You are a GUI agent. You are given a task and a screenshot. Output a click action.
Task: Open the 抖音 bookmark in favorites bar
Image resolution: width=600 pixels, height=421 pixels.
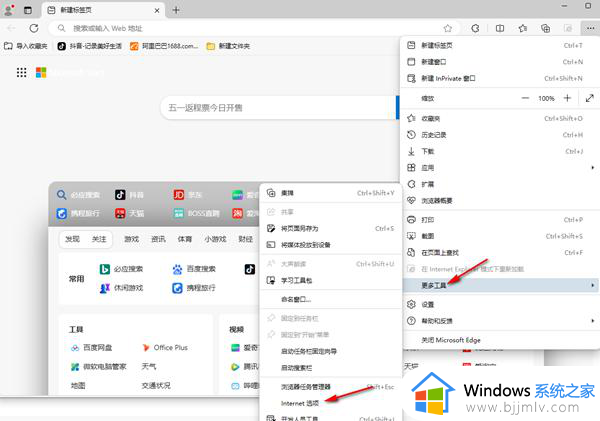90,46
